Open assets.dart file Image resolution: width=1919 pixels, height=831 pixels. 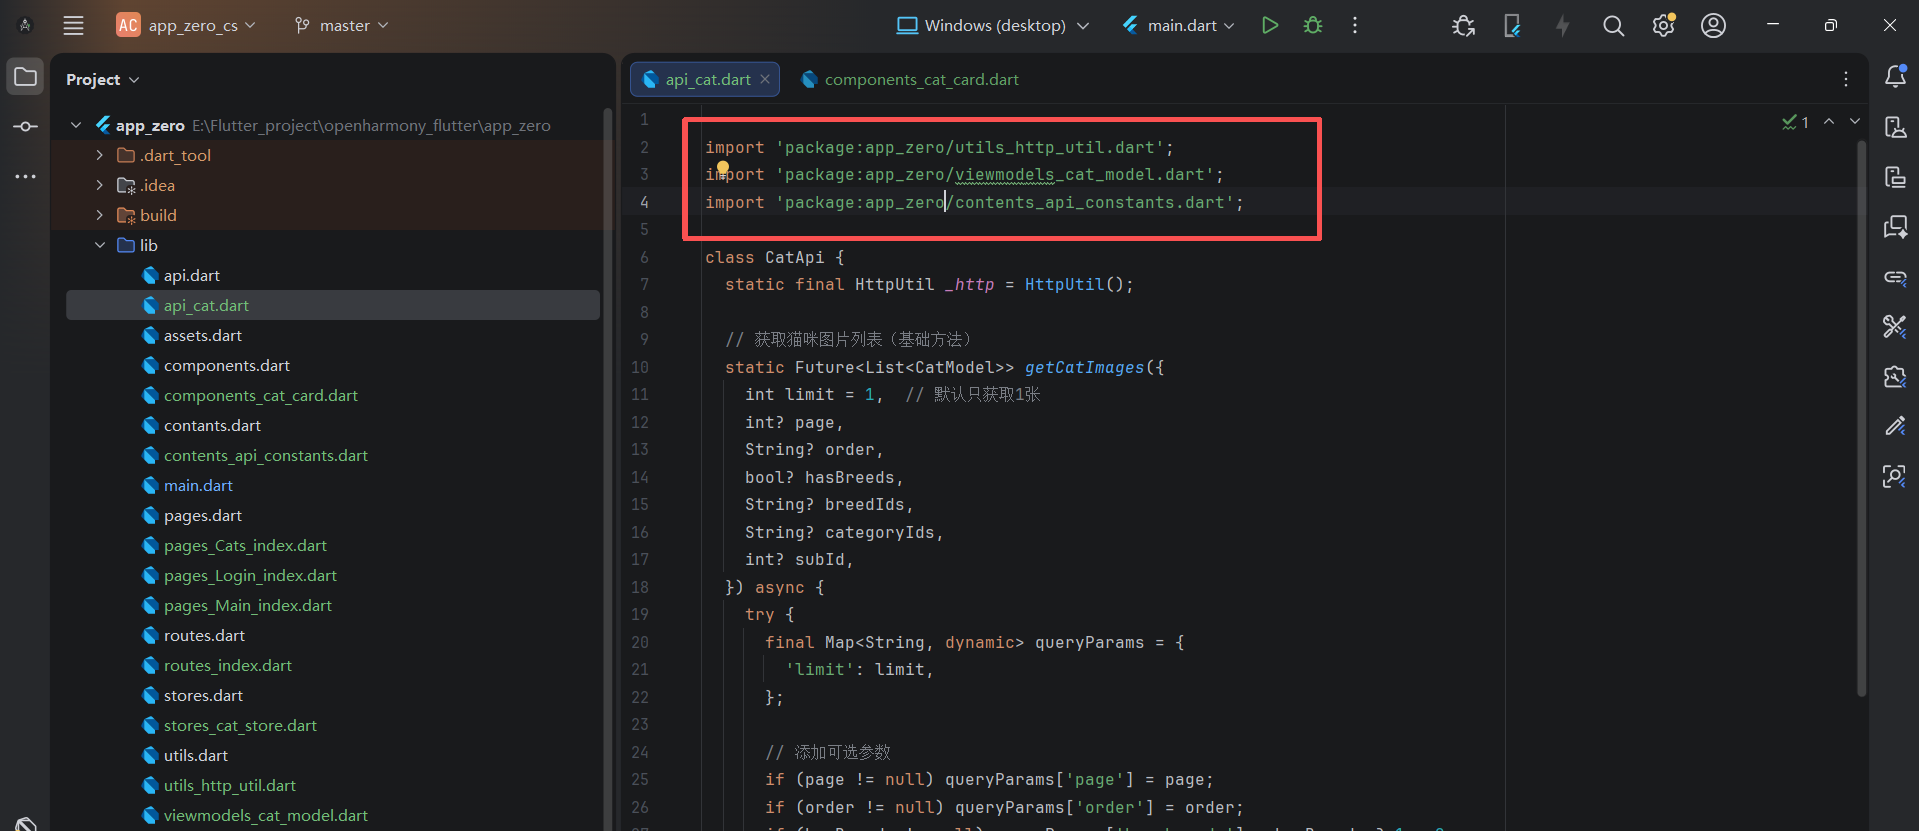202,335
